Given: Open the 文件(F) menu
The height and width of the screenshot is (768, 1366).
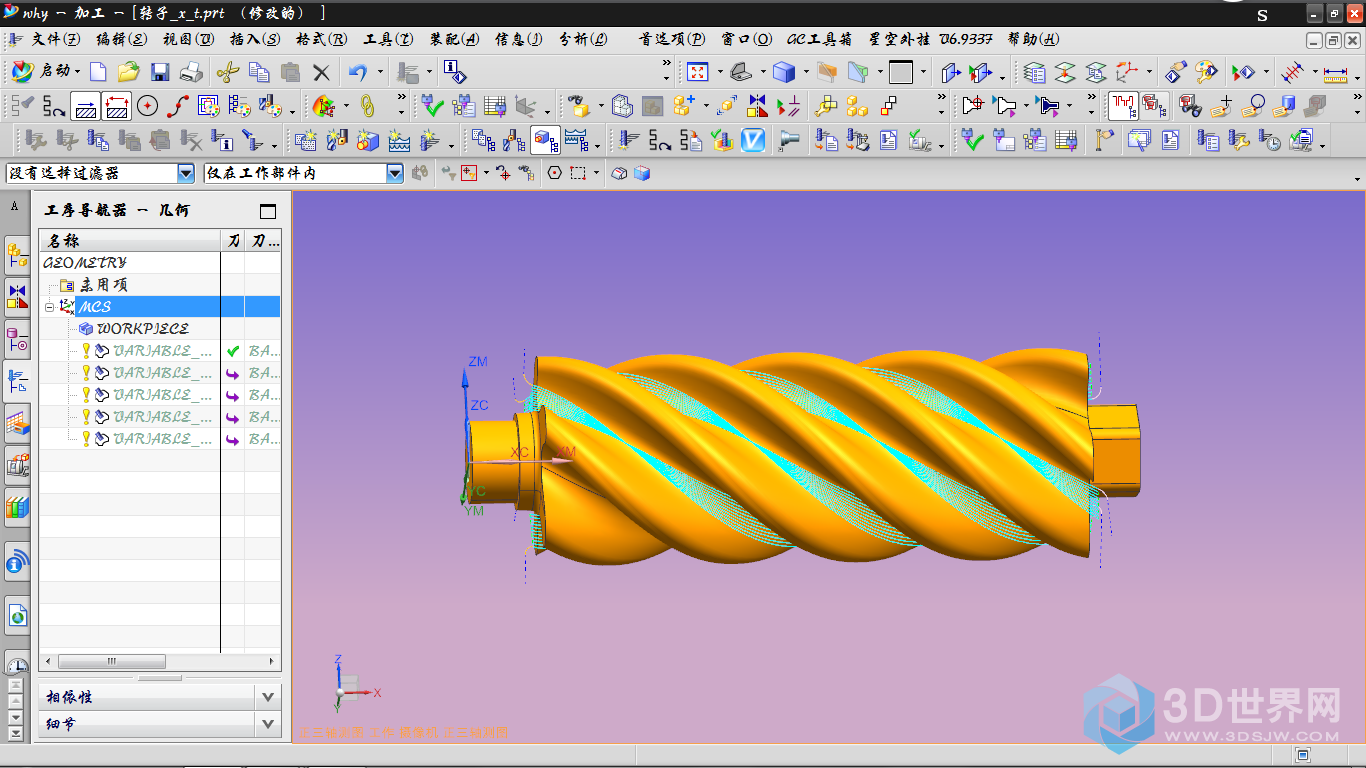Looking at the screenshot, I should click(x=55, y=39).
